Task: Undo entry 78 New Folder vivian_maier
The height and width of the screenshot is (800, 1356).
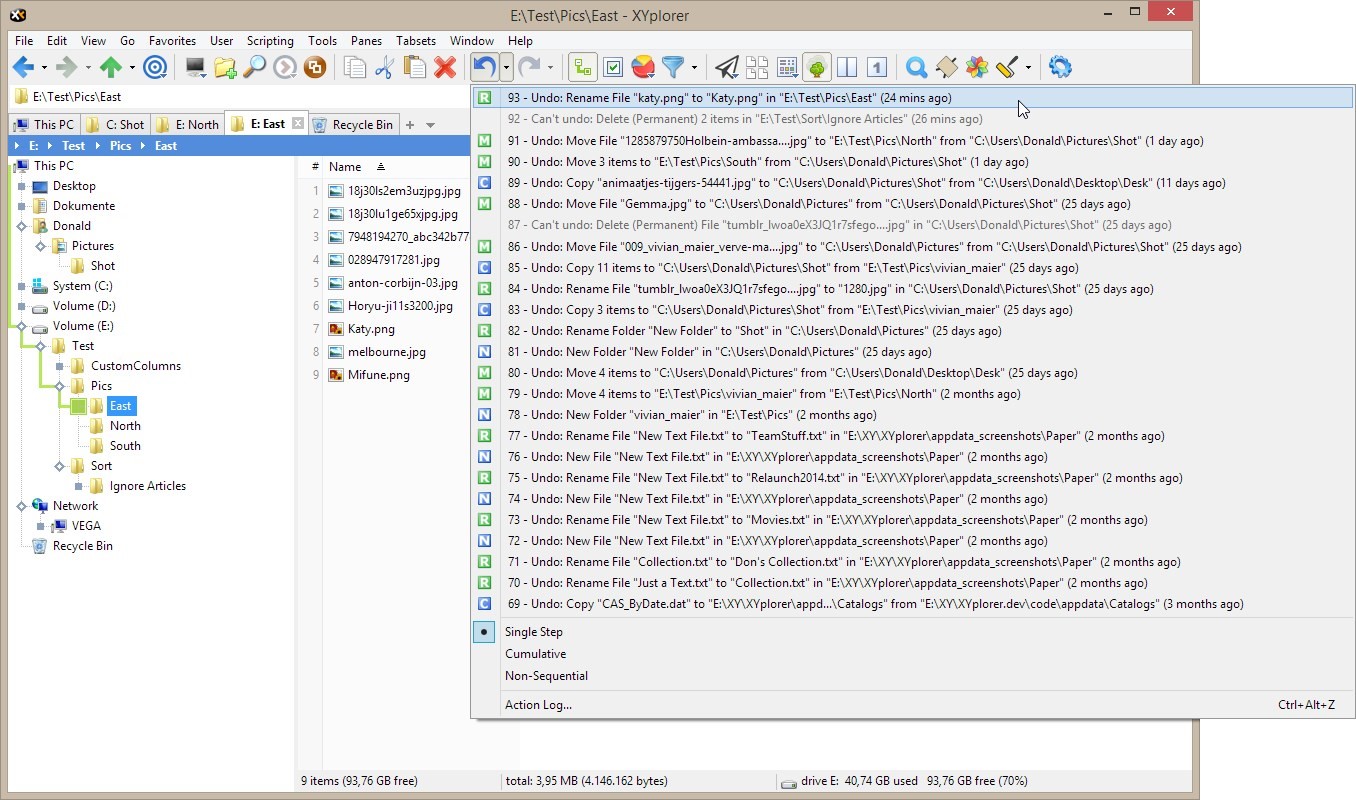Action: coord(913,415)
